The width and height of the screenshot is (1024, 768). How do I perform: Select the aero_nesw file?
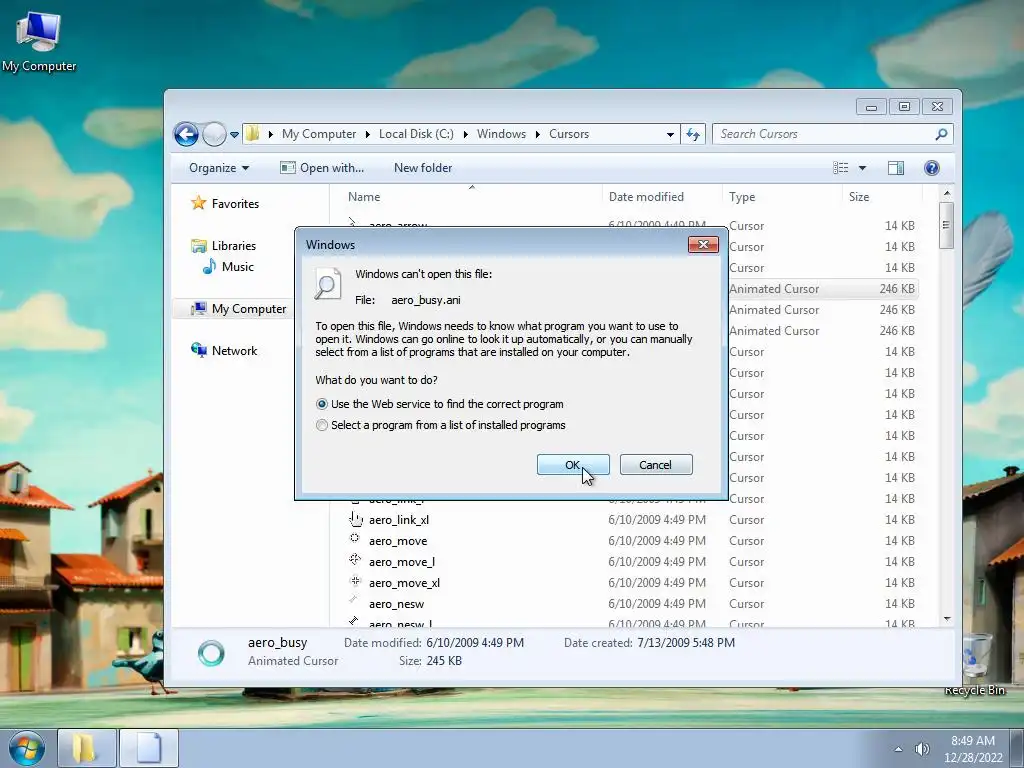pos(396,604)
